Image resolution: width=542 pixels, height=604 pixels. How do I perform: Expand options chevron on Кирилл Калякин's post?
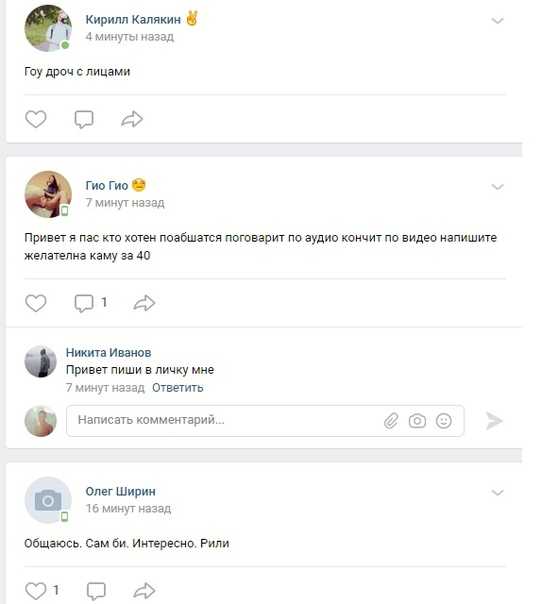pos(498,21)
